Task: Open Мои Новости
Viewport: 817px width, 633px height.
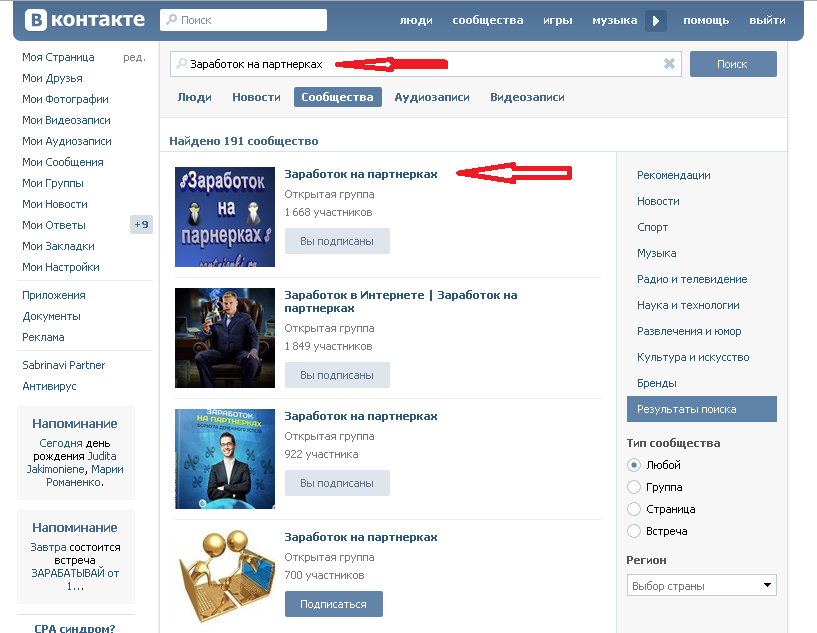Action: [55, 204]
